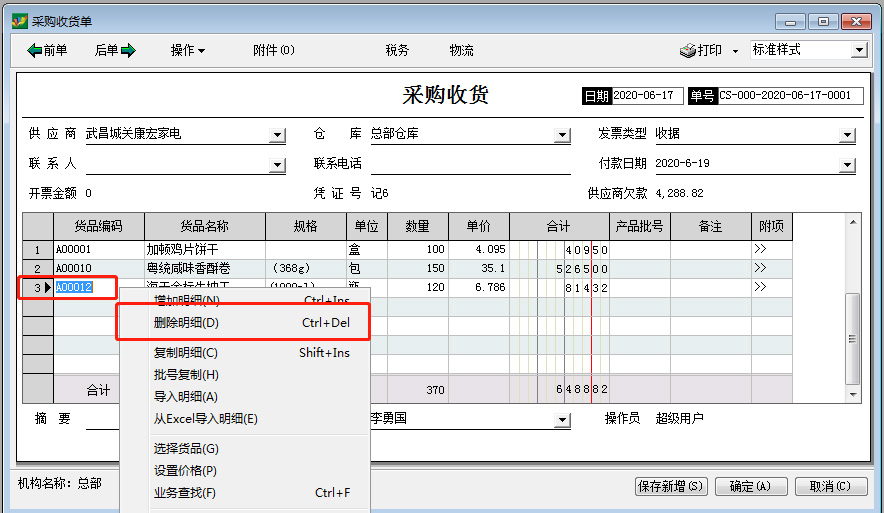Click 加顿鸡片饼干 product name cell
884x513 pixels.
[205, 249]
